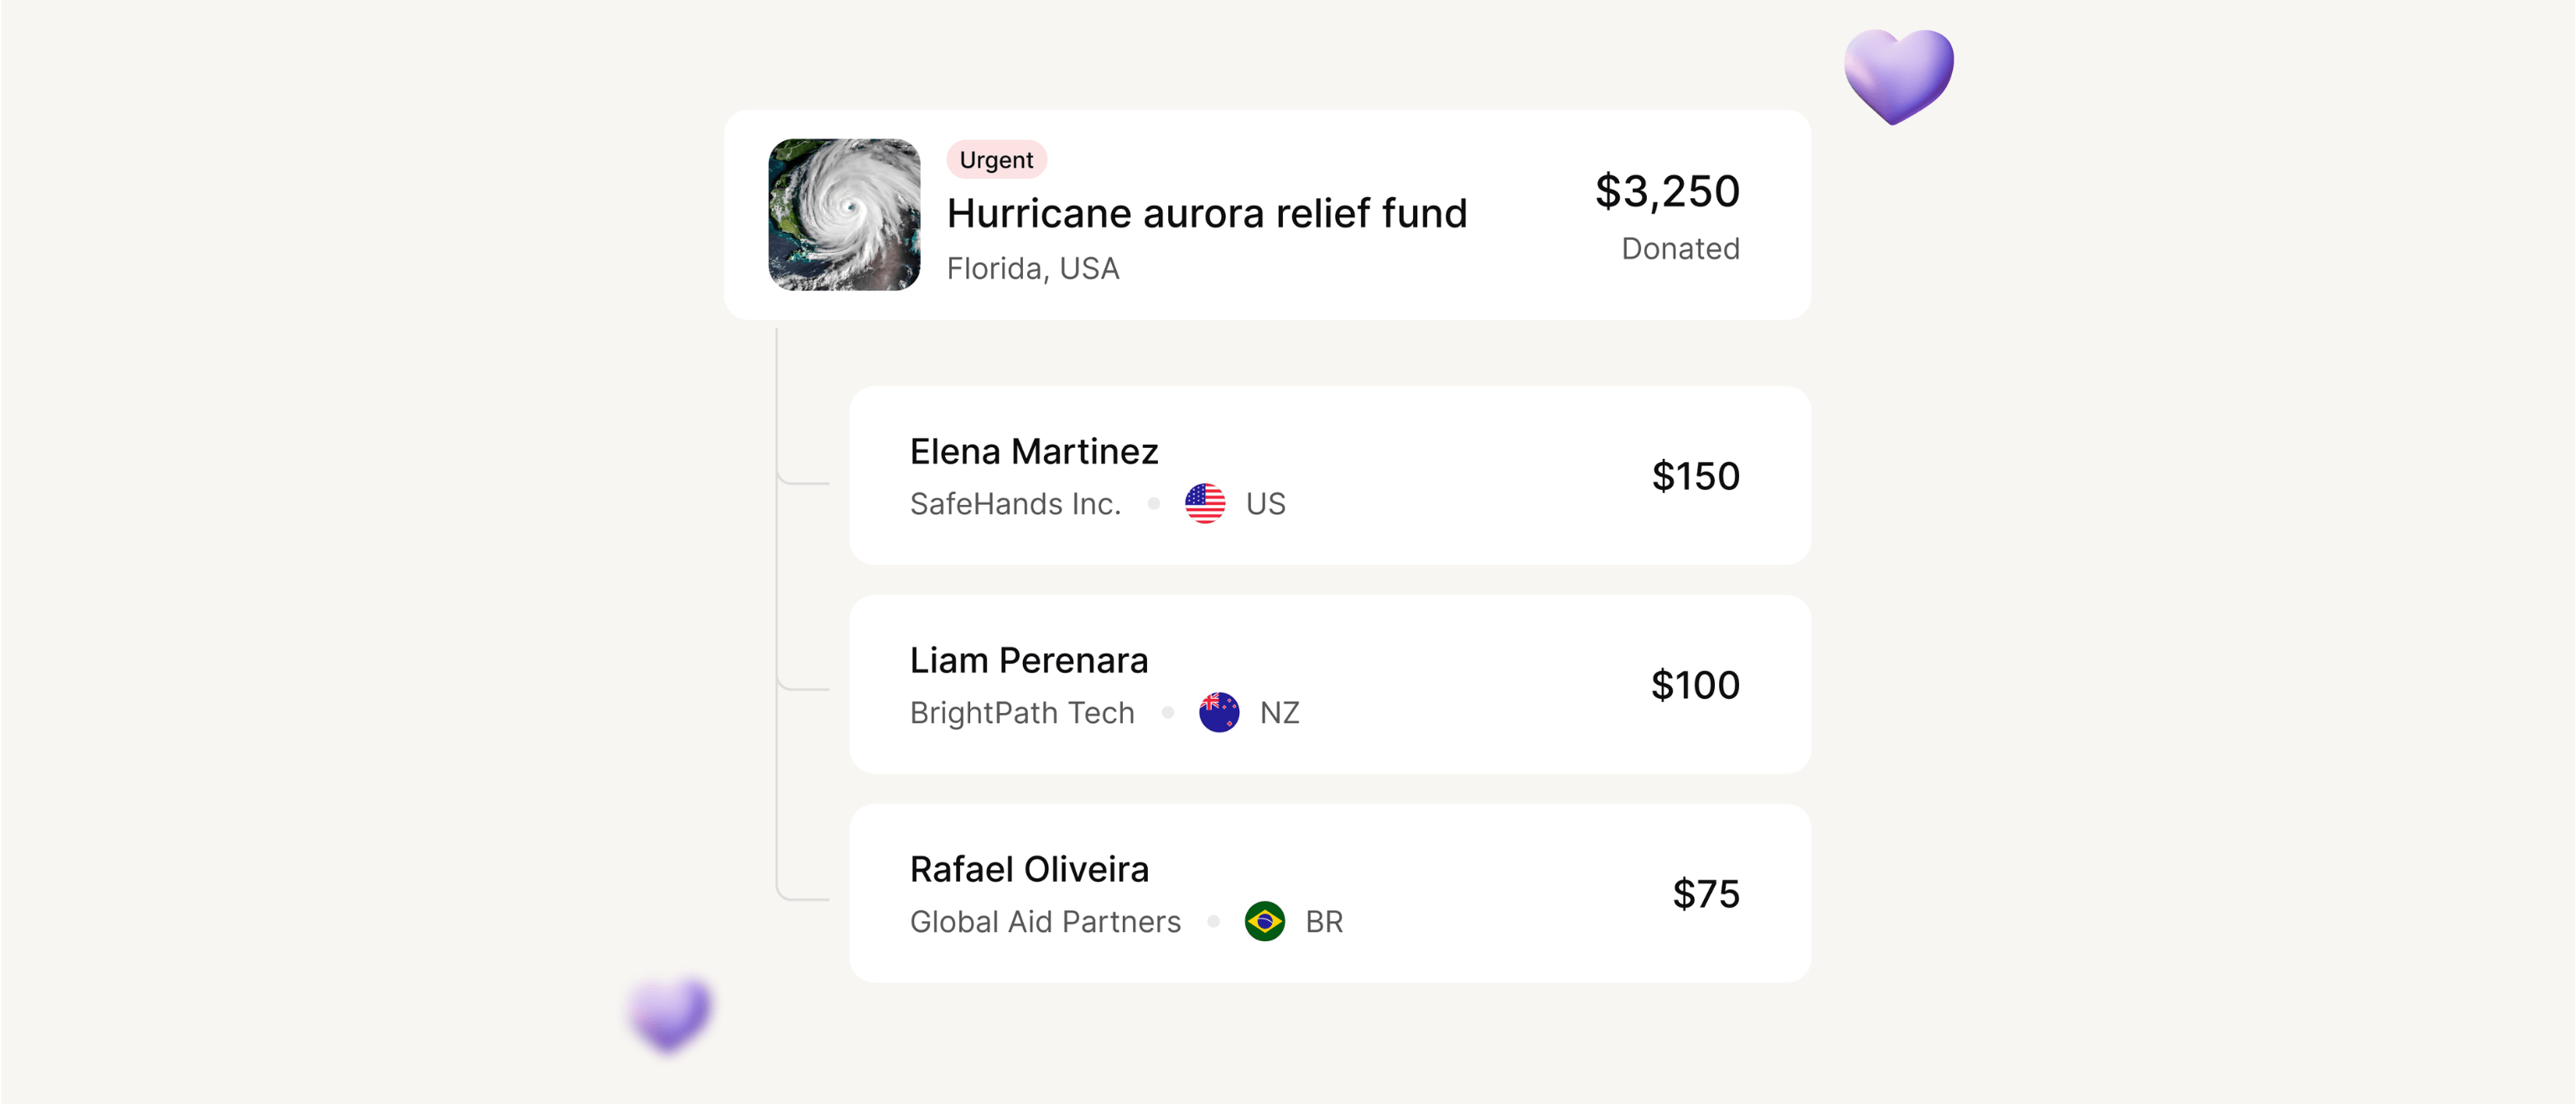Click the Florida, USA location text
The width and height of the screenshot is (2576, 1104).
point(1032,268)
